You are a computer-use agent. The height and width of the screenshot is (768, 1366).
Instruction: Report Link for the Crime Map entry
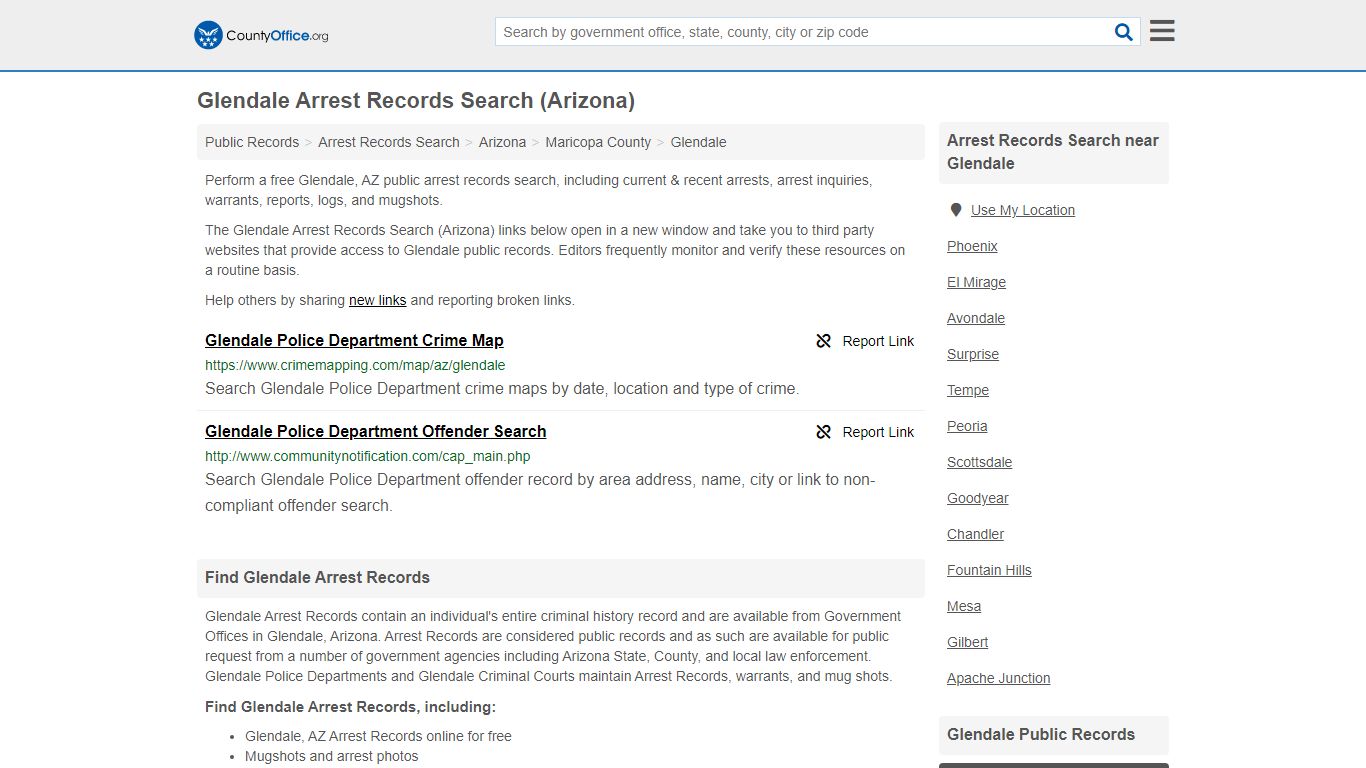point(878,341)
